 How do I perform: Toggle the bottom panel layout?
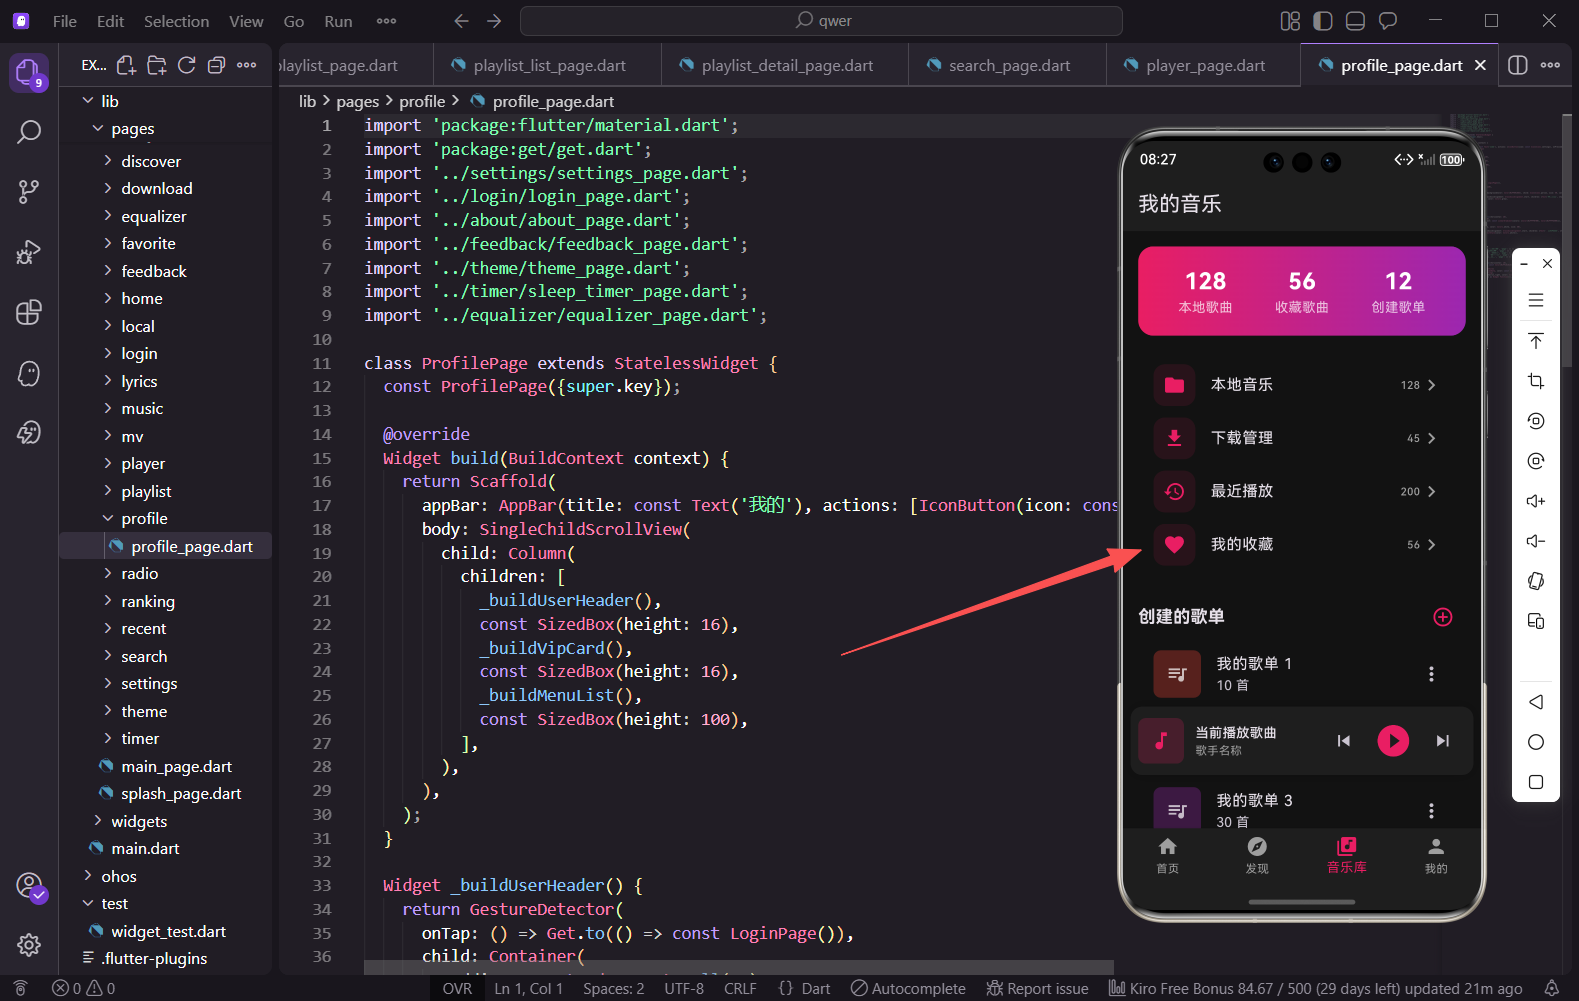[x=1356, y=21]
